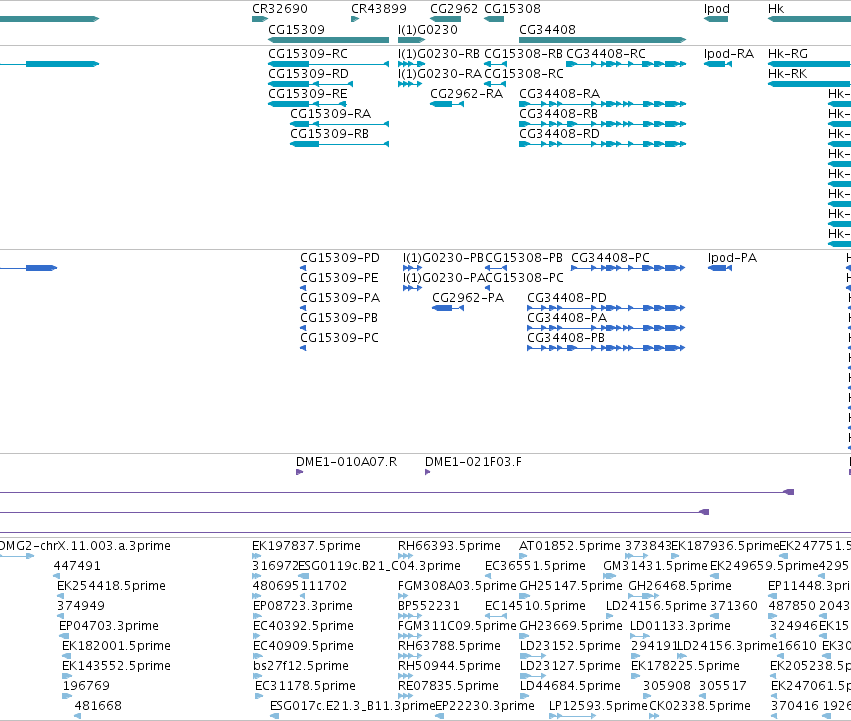851x721 pixels.
Task: Select the bs27f12.5prime EST label
Action: click(x=301, y=666)
